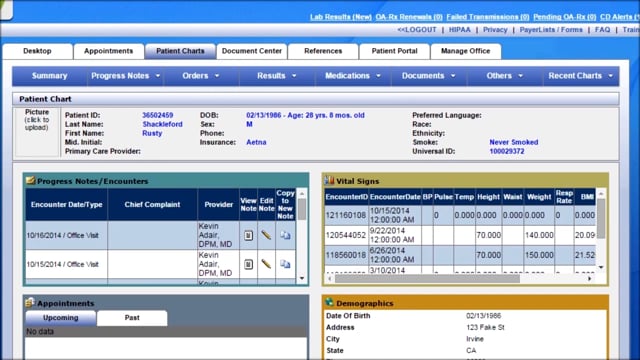
Task: Open the Orders dropdown menu
Action: 201,76
